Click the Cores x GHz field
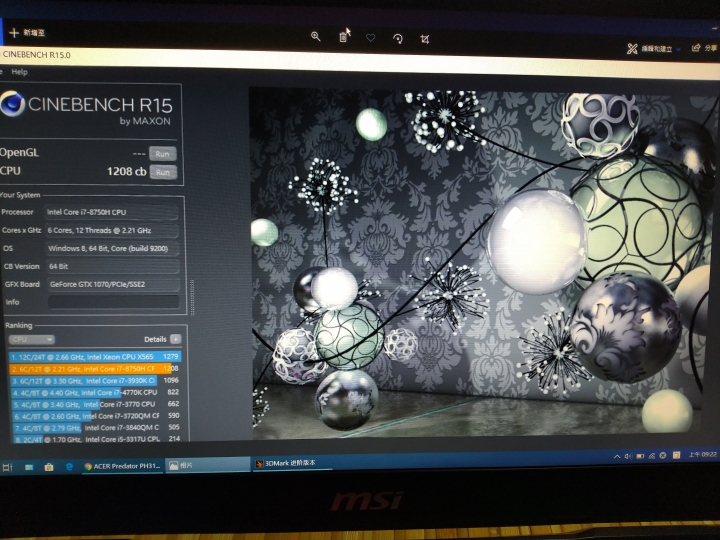 tap(112, 230)
